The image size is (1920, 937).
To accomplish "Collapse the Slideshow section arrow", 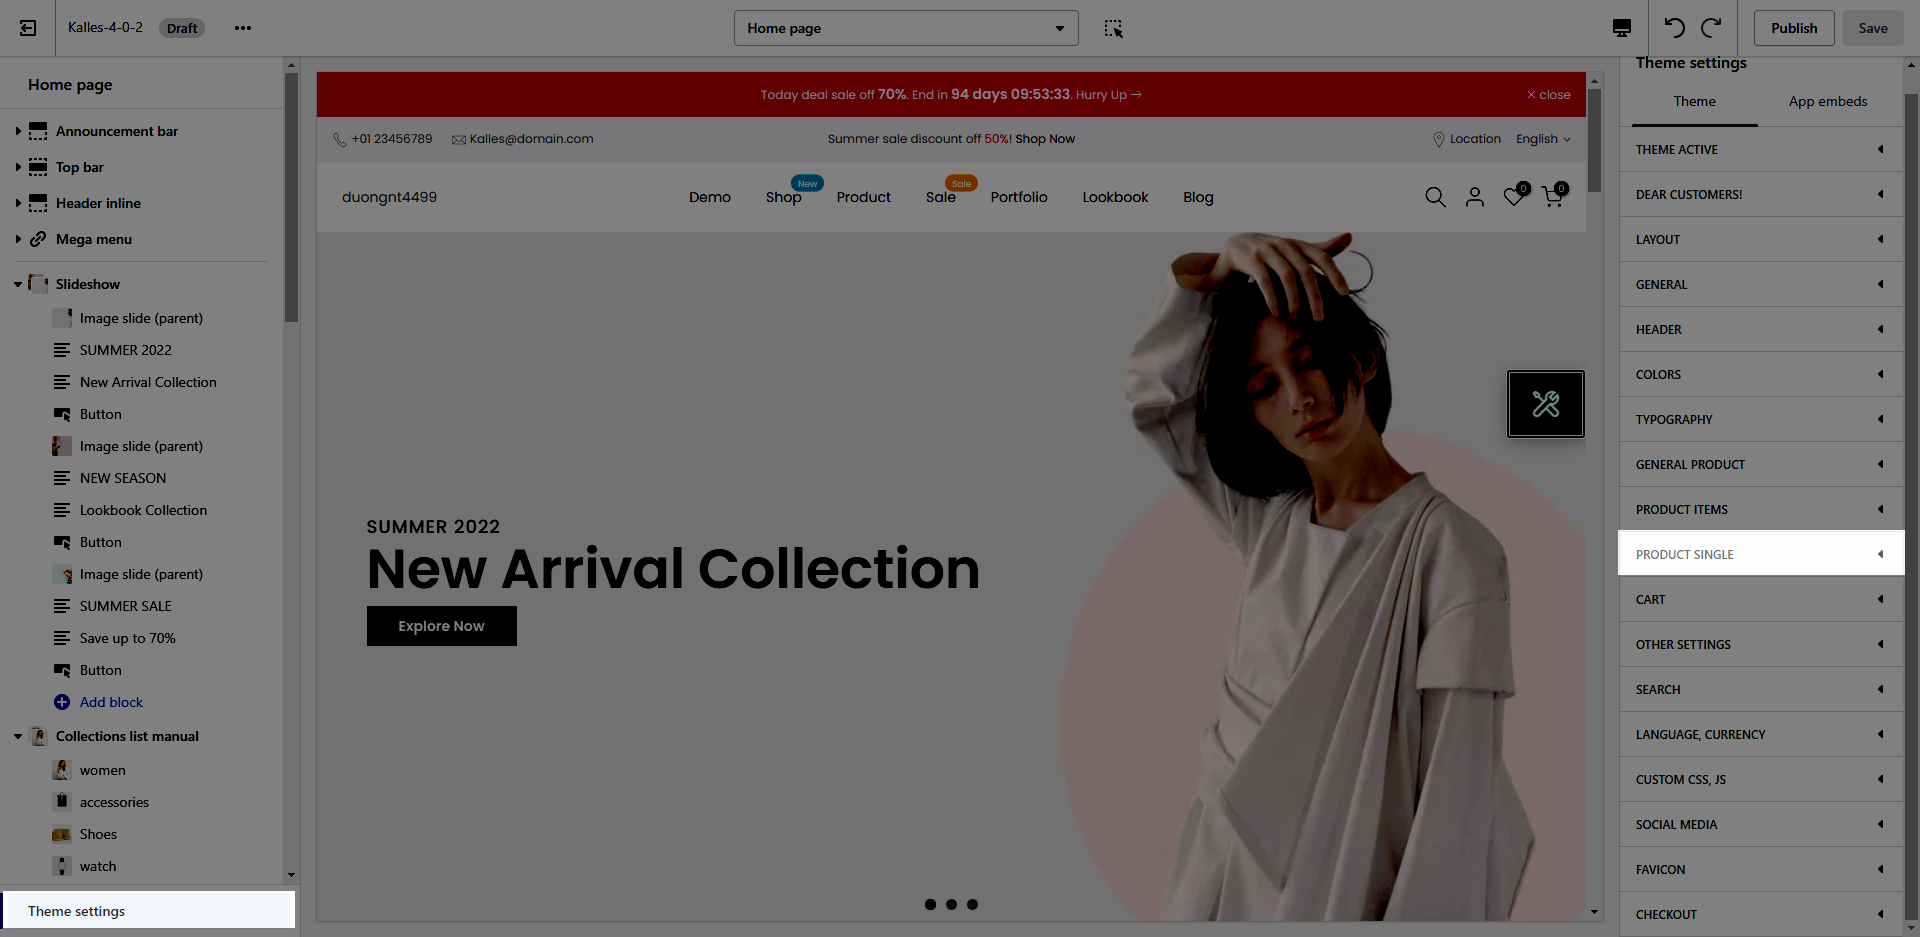I will tap(18, 284).
